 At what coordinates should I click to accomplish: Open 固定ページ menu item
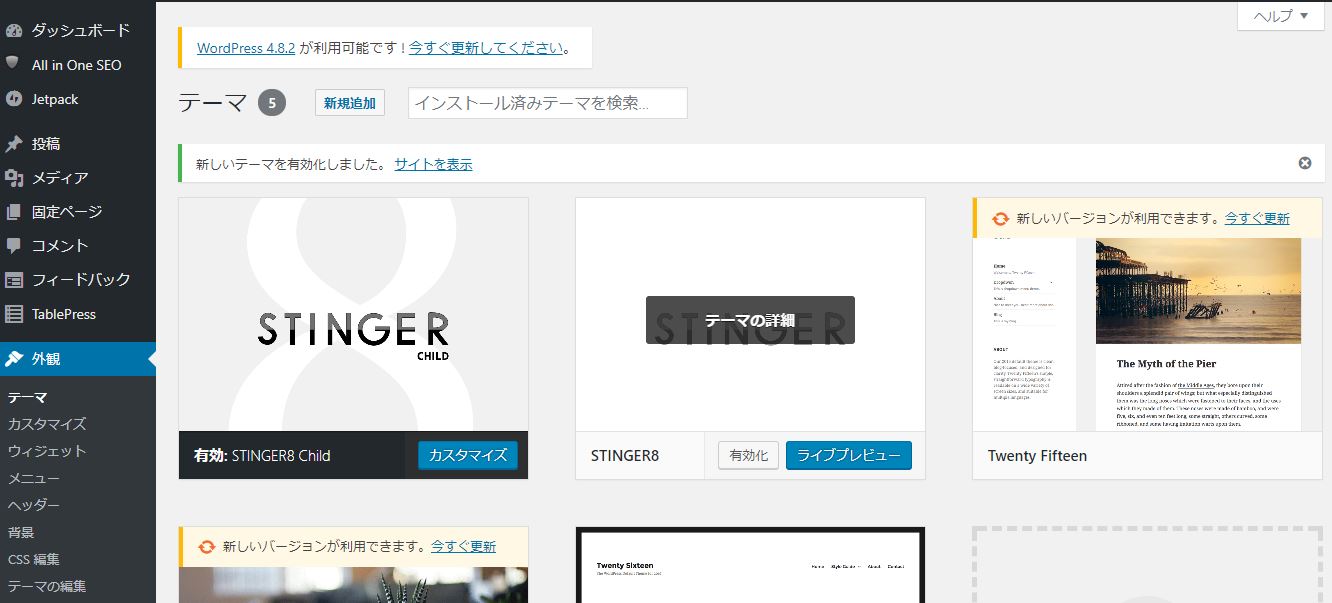tap(78, 212)
